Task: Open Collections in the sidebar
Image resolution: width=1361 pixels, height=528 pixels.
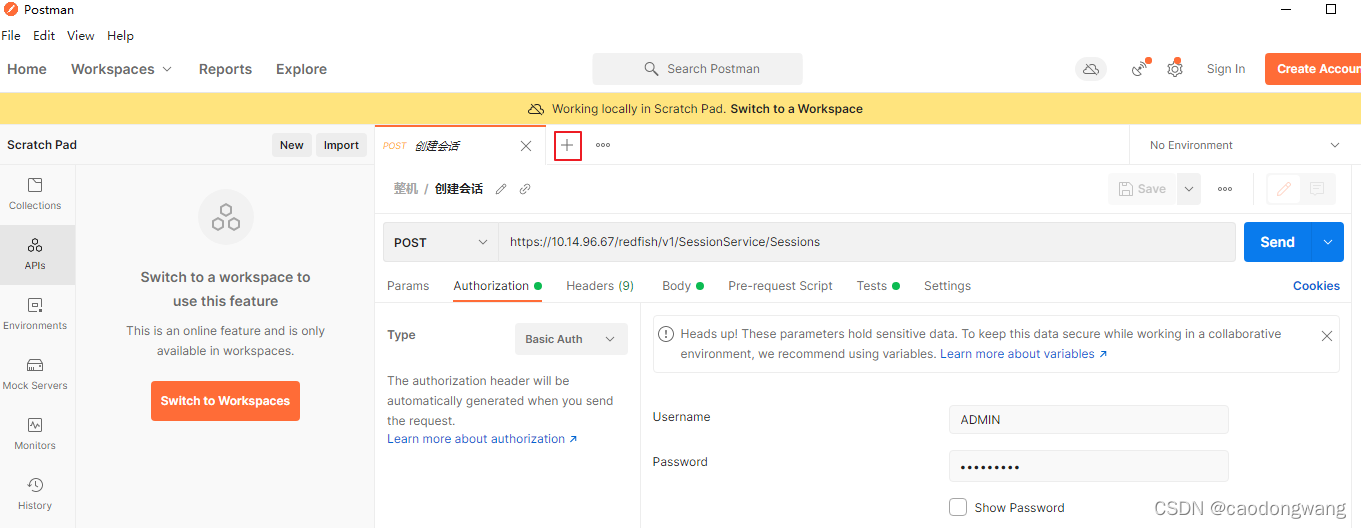Action: coord(35,194)
